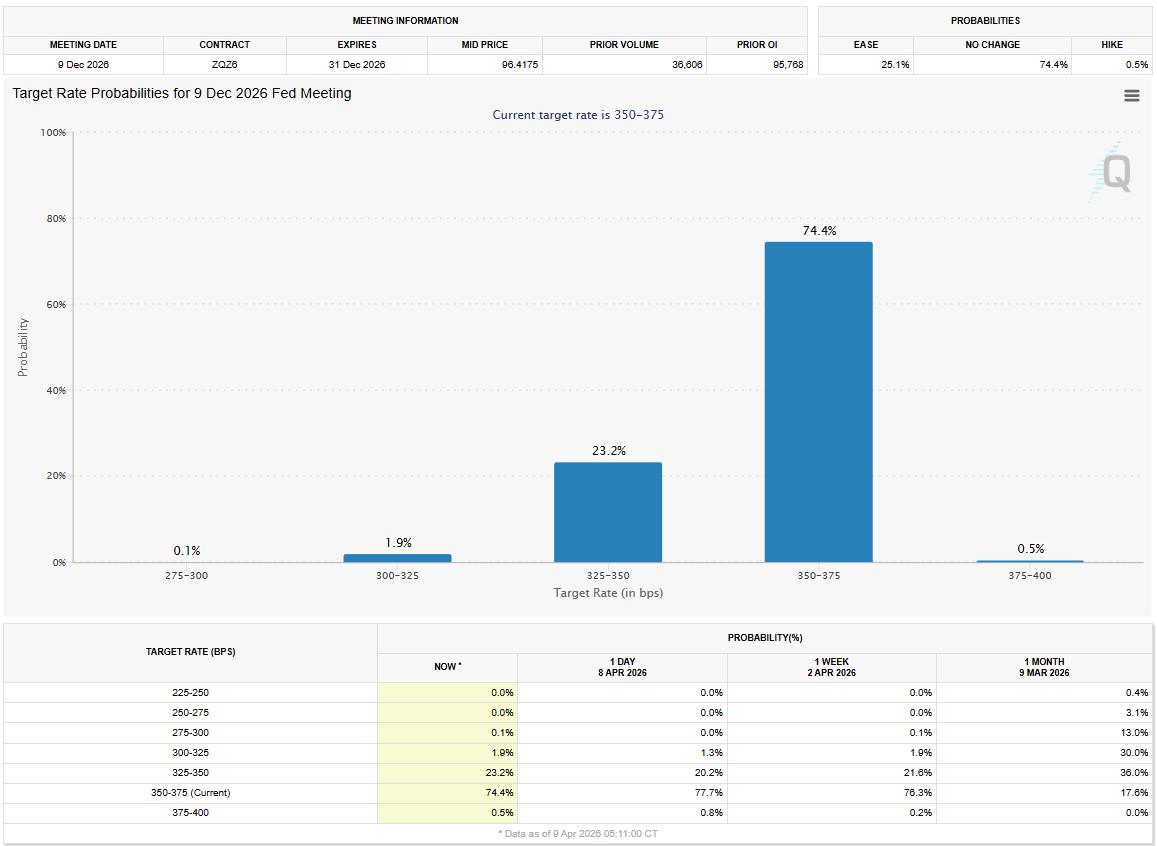
Task: Click the 9 Dec 2026 meeting date cell
Action: click(x=83, y=65)
